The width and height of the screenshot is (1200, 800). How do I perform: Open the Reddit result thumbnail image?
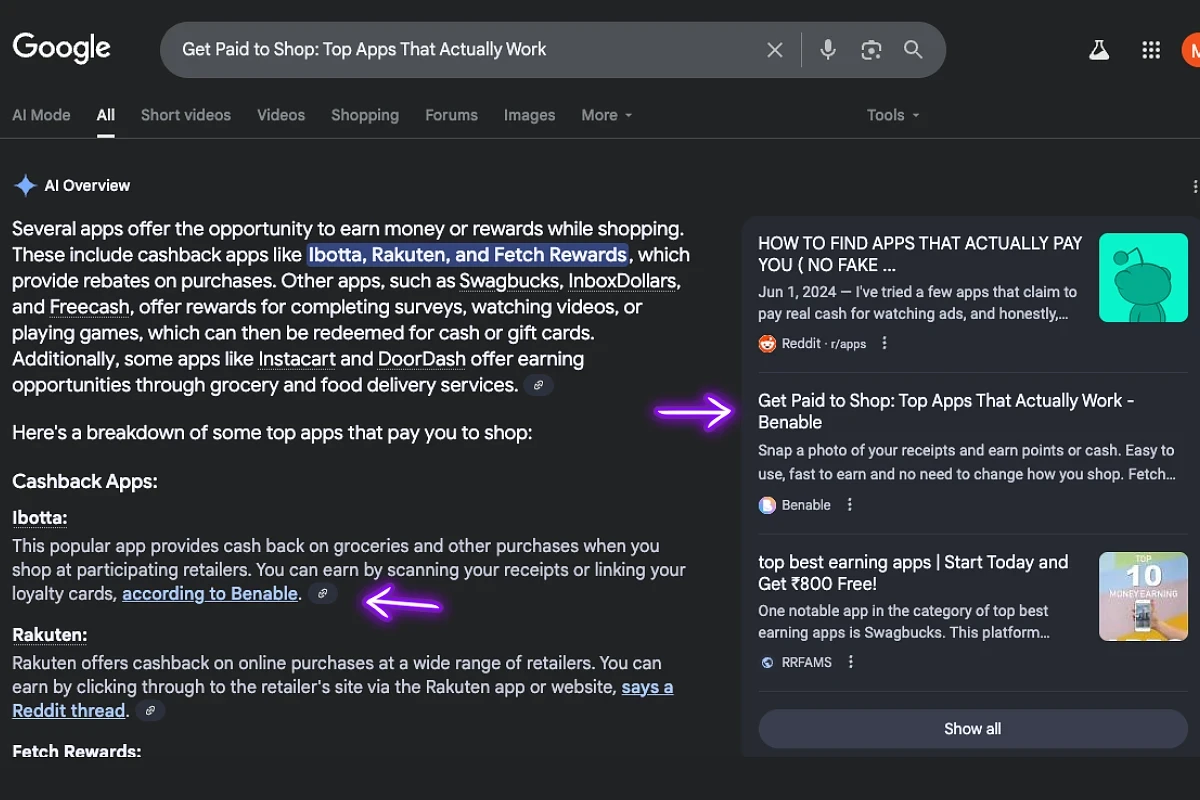1143,278
